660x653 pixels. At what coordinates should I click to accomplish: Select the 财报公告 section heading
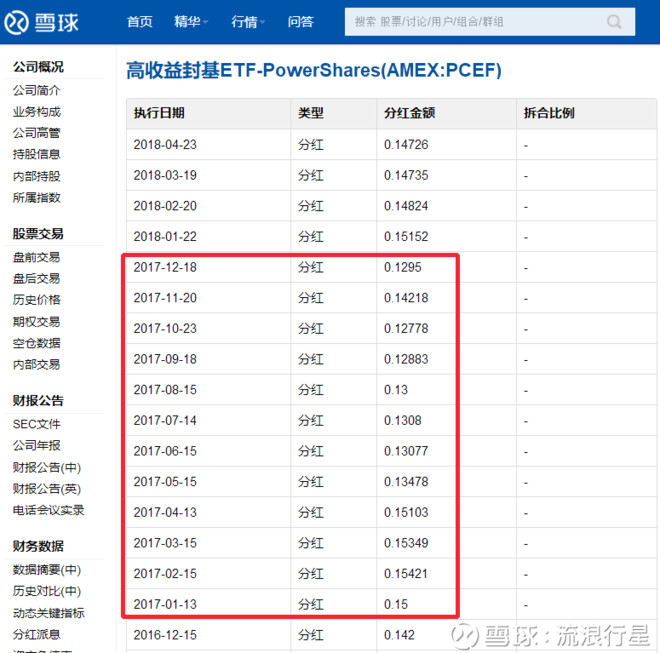(38, 400)
